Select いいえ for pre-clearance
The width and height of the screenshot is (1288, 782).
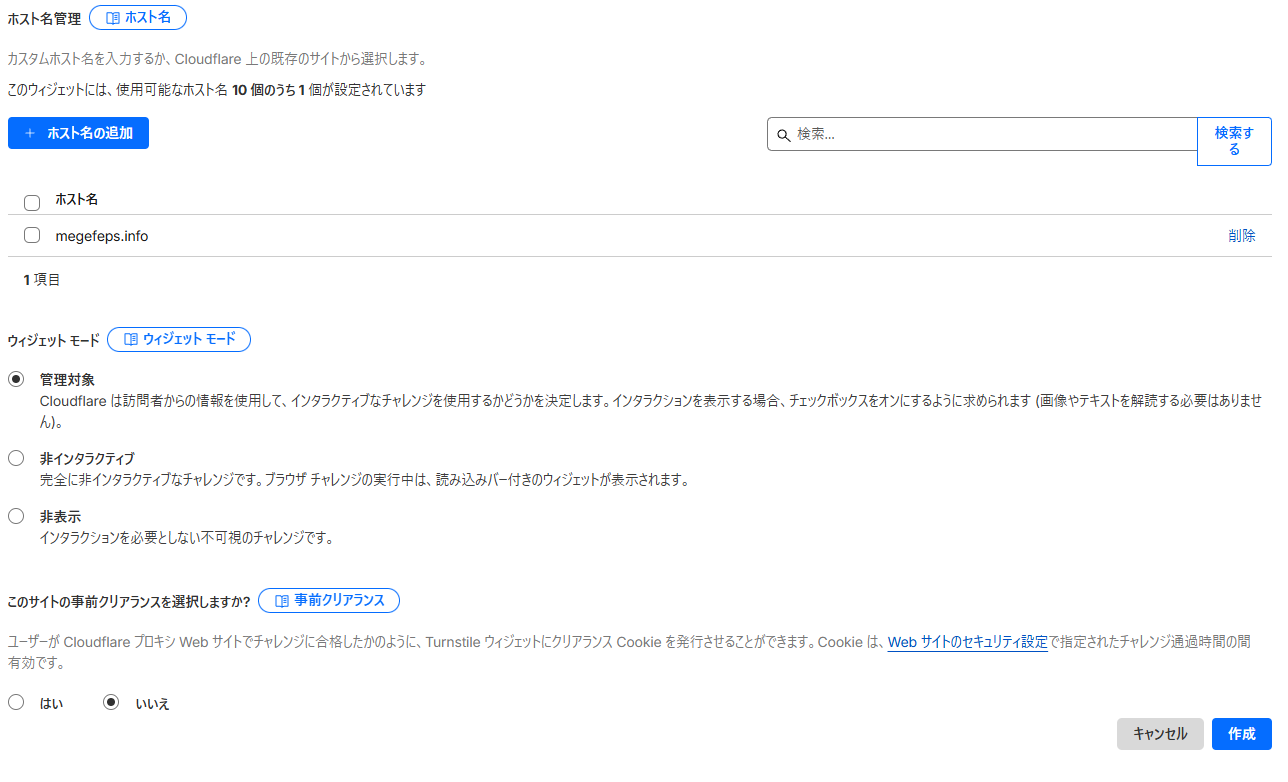point(112,703)
